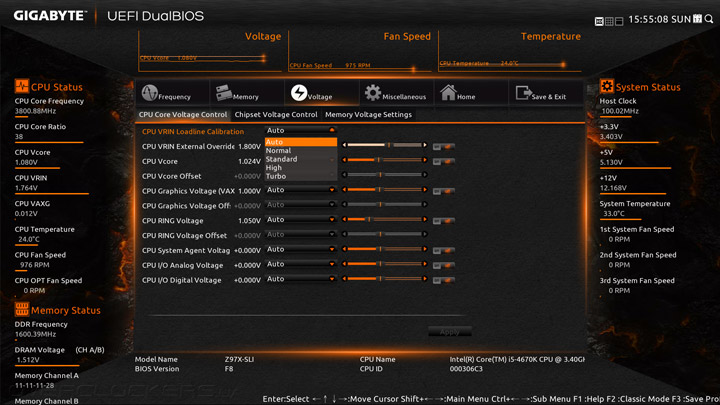Select Auto in the Loadline Calibration list
The image size is (720, 405).
point(301,142)
